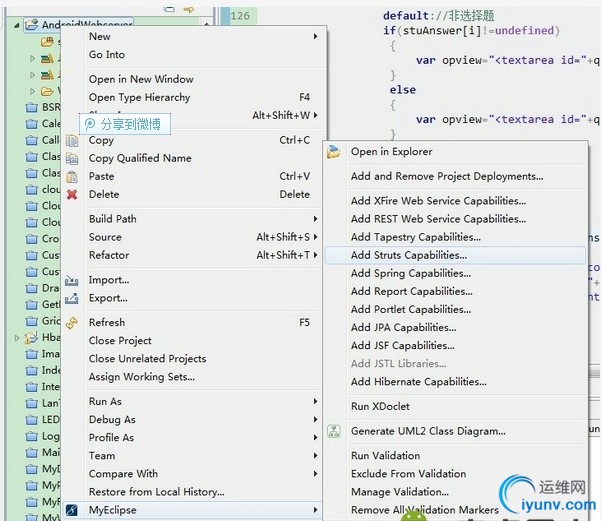
Task: Click the Refresh arrows icon
Action: click(72, 323)
